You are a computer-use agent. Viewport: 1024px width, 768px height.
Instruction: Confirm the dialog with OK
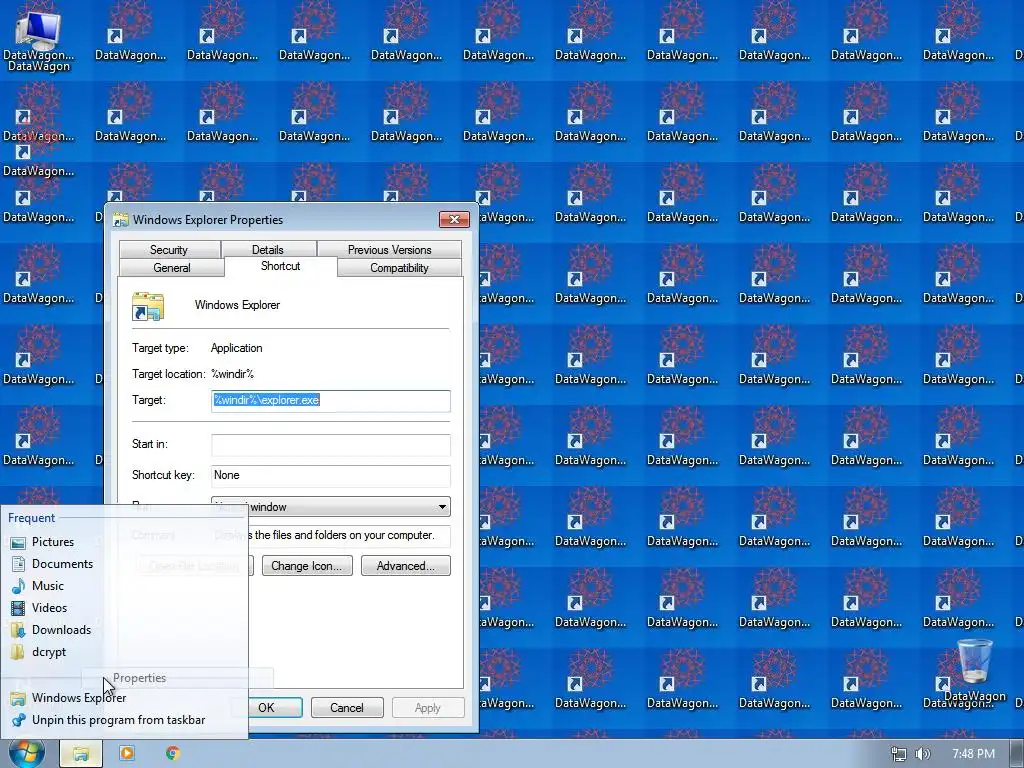266,708
